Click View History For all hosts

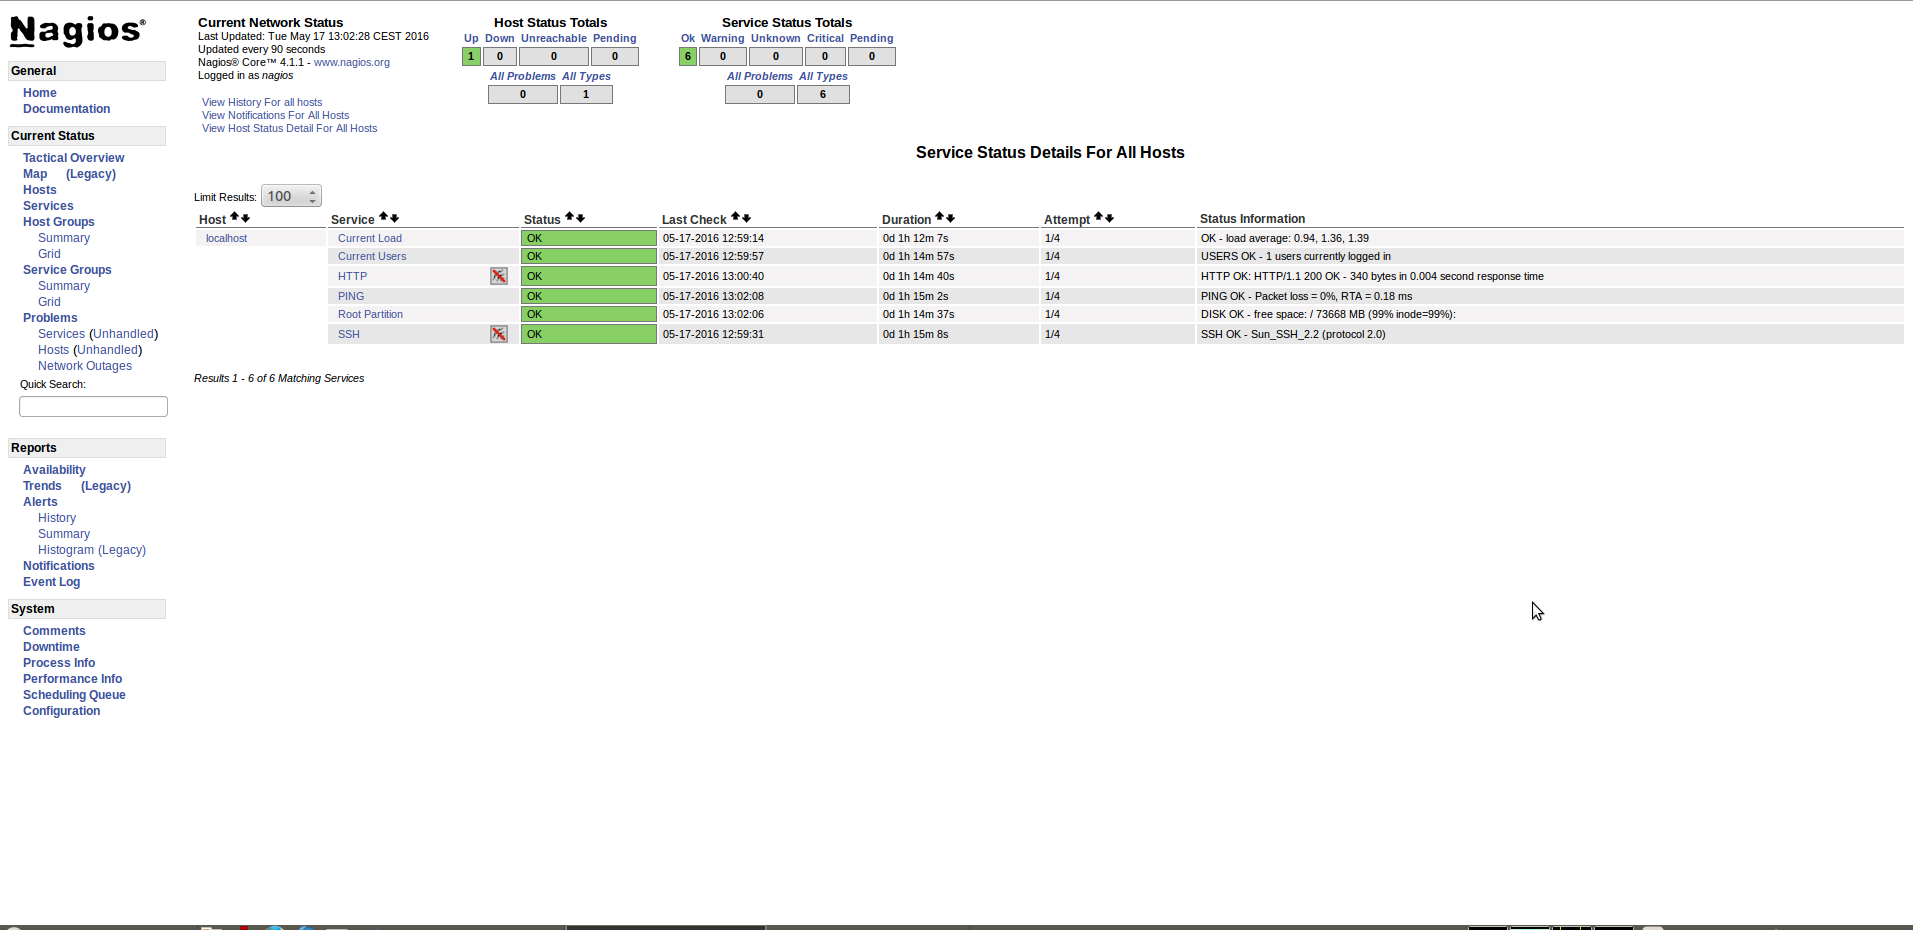tap(262, 102)
